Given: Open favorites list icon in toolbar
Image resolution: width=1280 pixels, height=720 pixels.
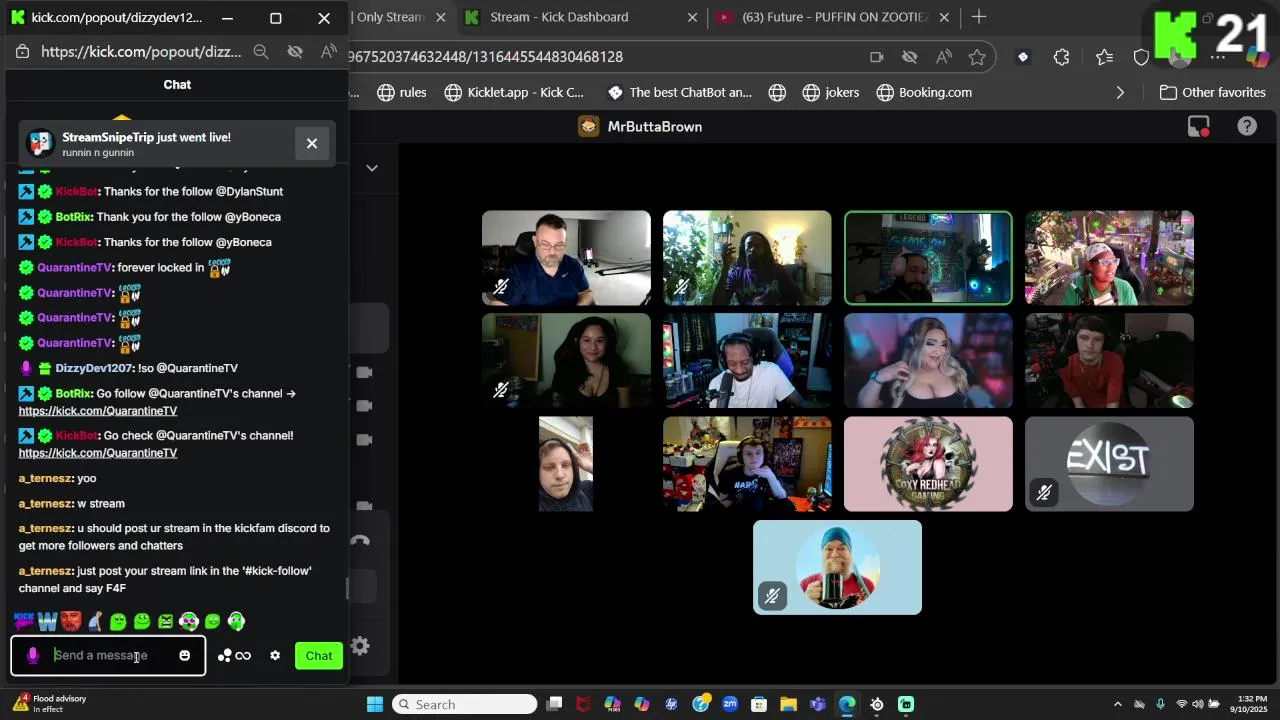Looking at the screenshot, I should (1104, 57).
